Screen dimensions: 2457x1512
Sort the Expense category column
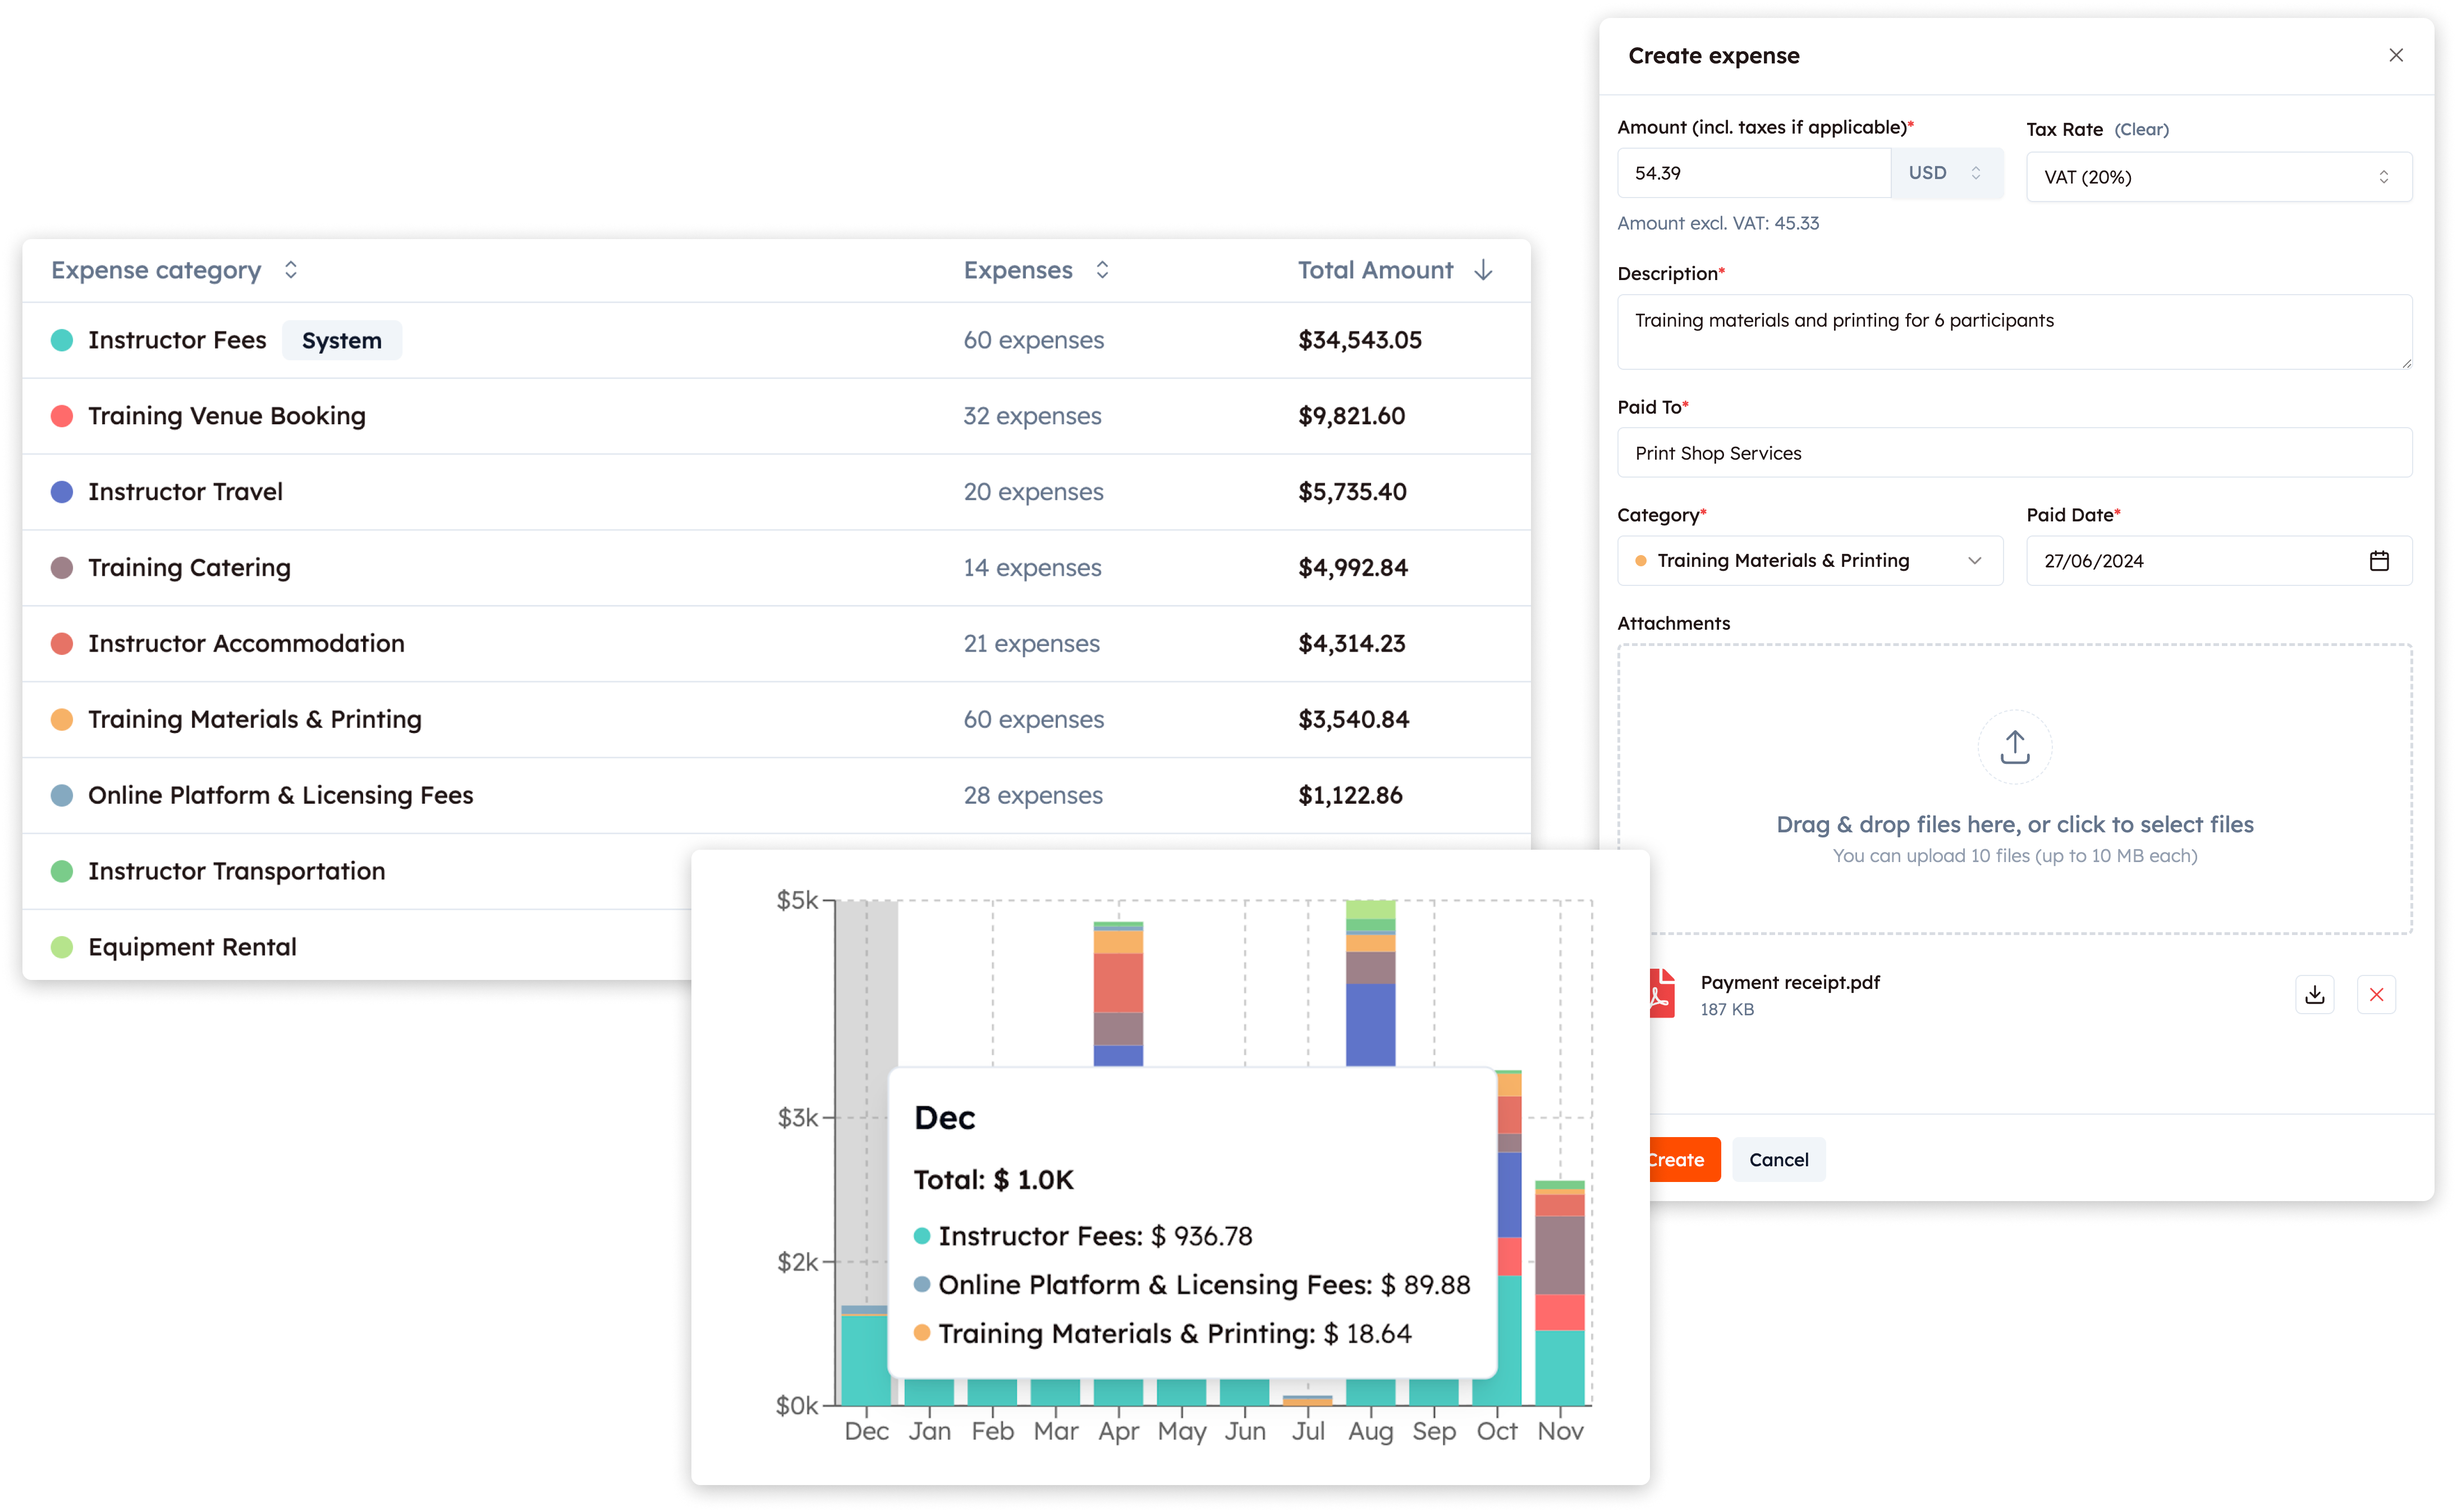(290, 270)
